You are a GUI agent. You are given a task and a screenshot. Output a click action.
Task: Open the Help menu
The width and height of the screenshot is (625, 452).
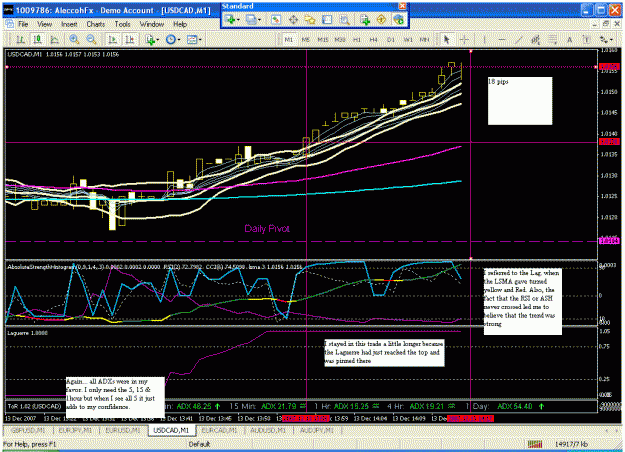180,24
